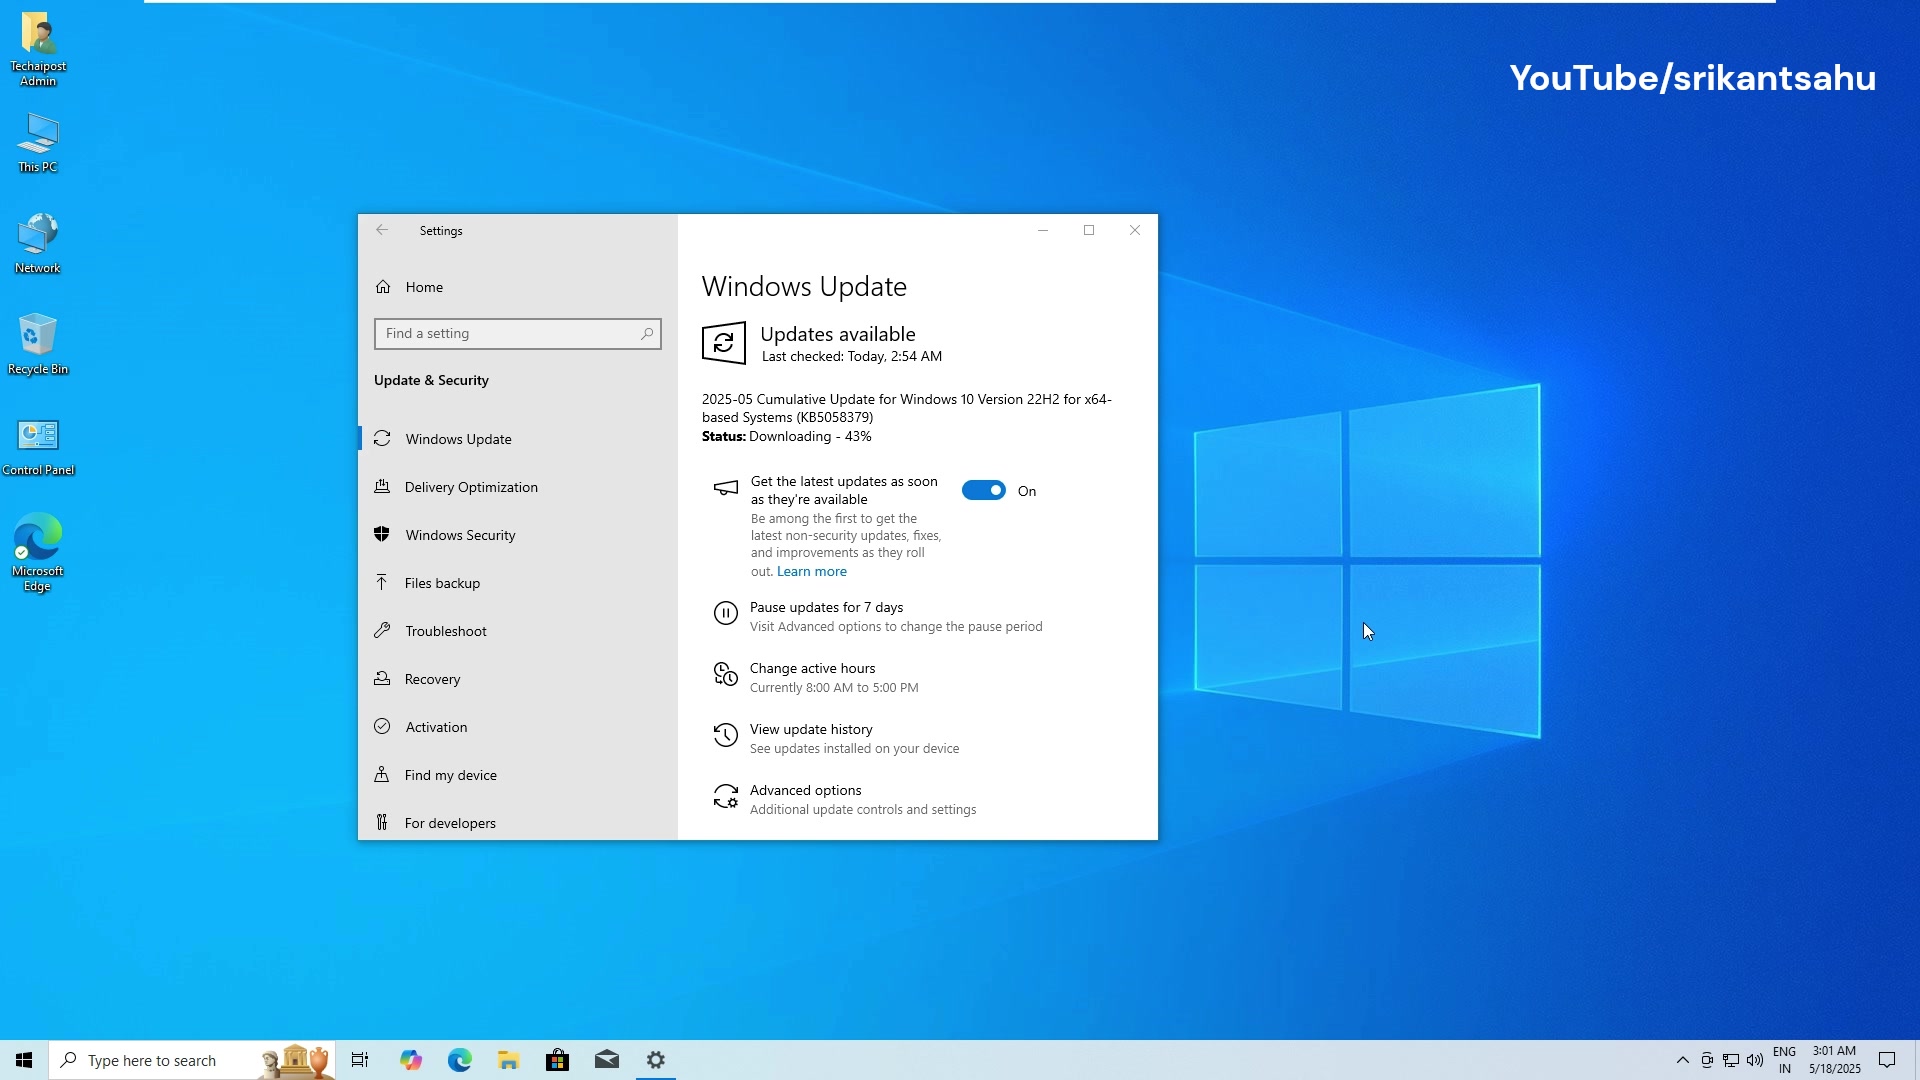Open Troubleshoot settings
The image size is (1920, 1080).
445,630
